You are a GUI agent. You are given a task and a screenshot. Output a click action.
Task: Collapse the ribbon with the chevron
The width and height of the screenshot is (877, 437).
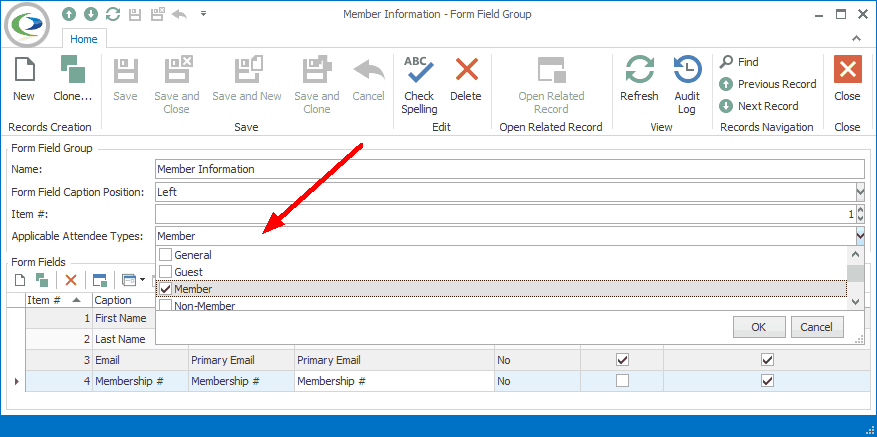(x=856, y=39)
